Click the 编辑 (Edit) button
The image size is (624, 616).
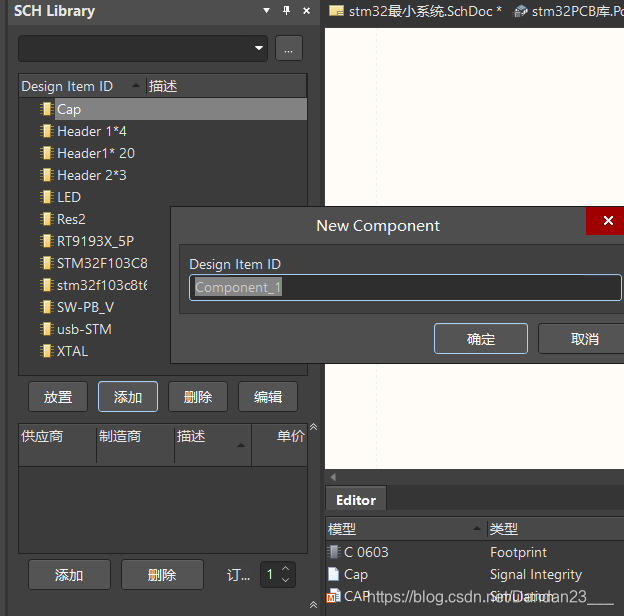(268, 397)
